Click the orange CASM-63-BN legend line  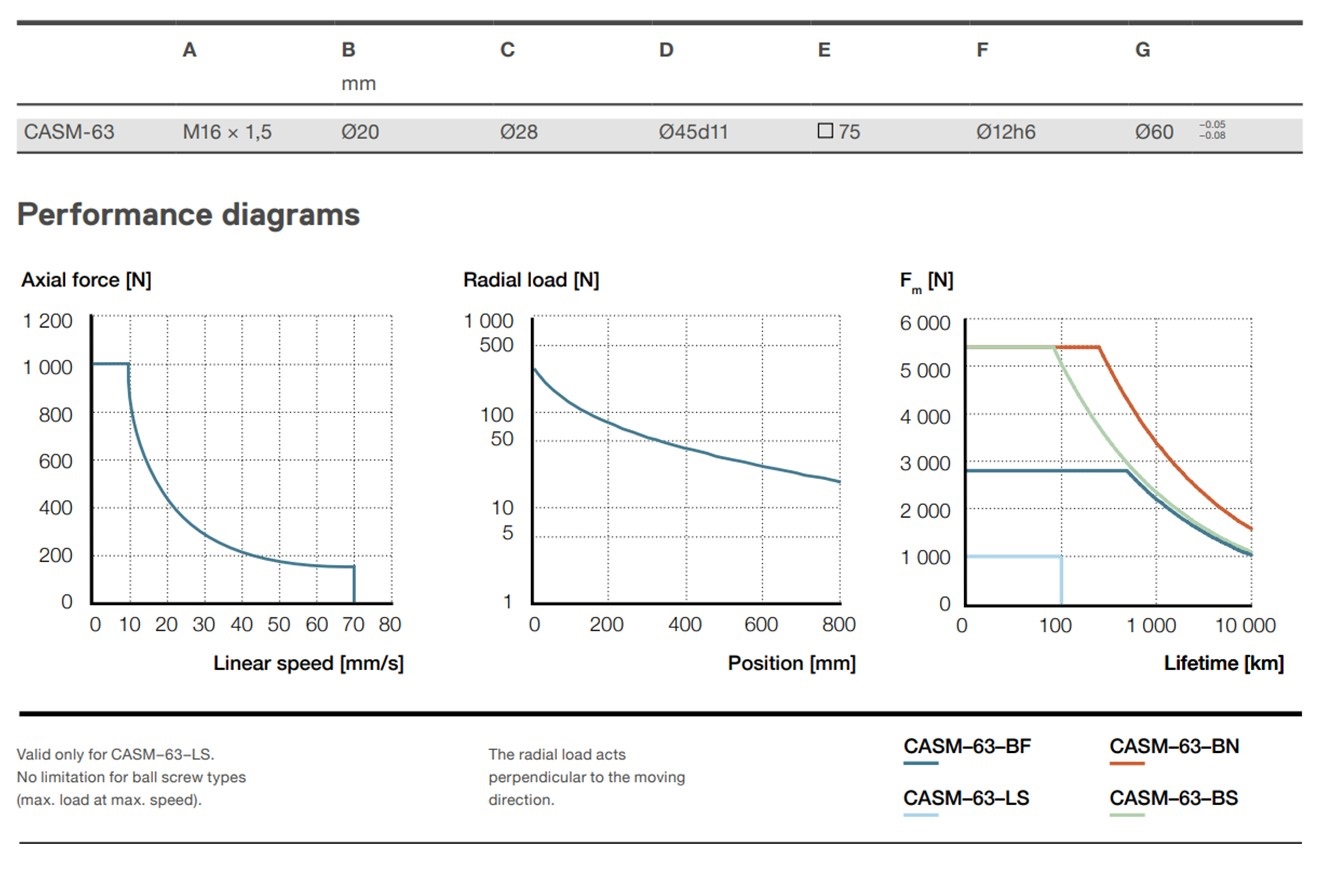tap(1127, 764)
